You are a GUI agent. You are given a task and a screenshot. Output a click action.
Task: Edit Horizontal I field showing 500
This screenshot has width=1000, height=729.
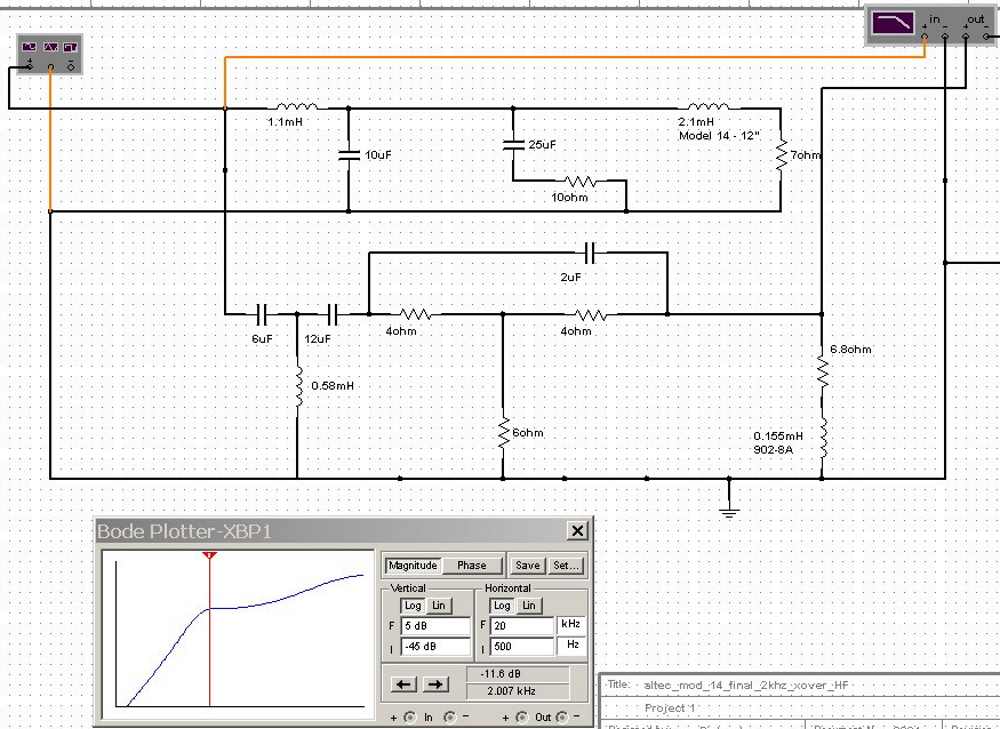tap(522, 646)
